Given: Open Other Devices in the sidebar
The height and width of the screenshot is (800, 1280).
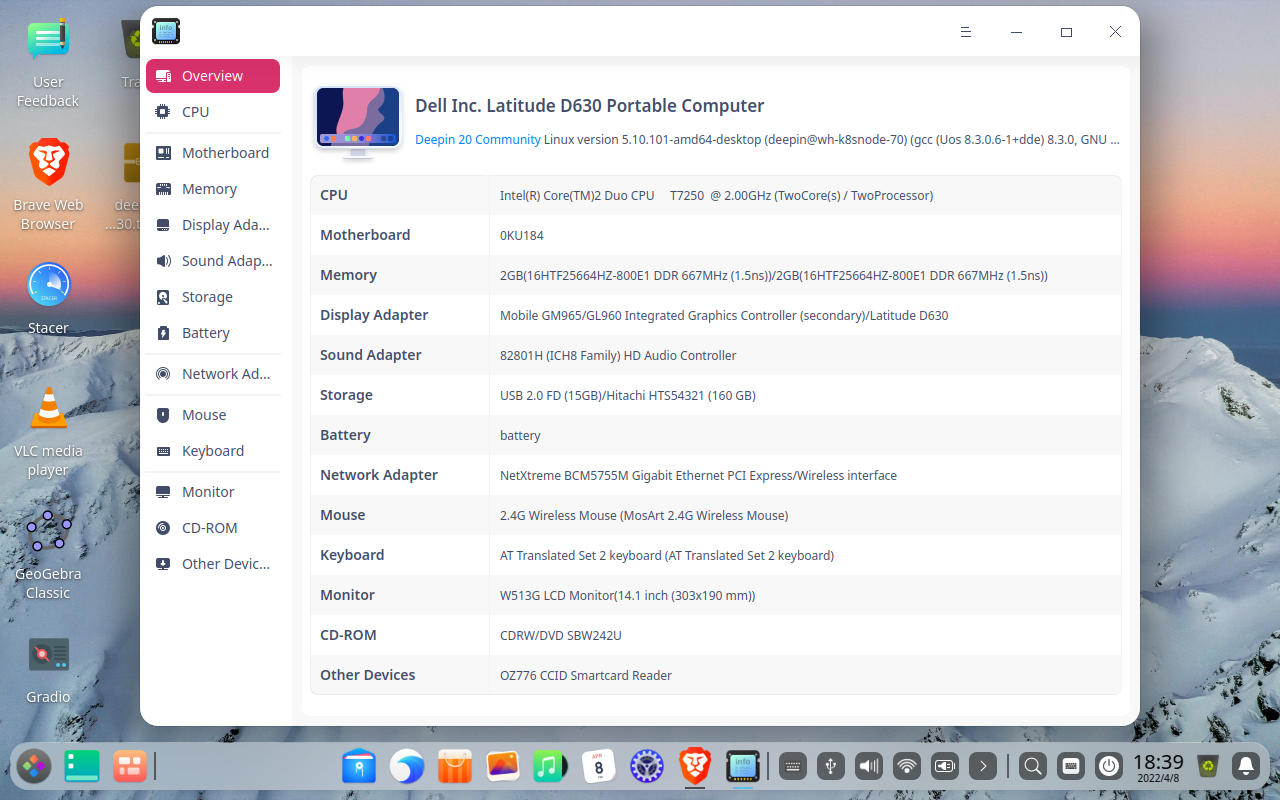Looking at the screenshot, I should [213, 564].
